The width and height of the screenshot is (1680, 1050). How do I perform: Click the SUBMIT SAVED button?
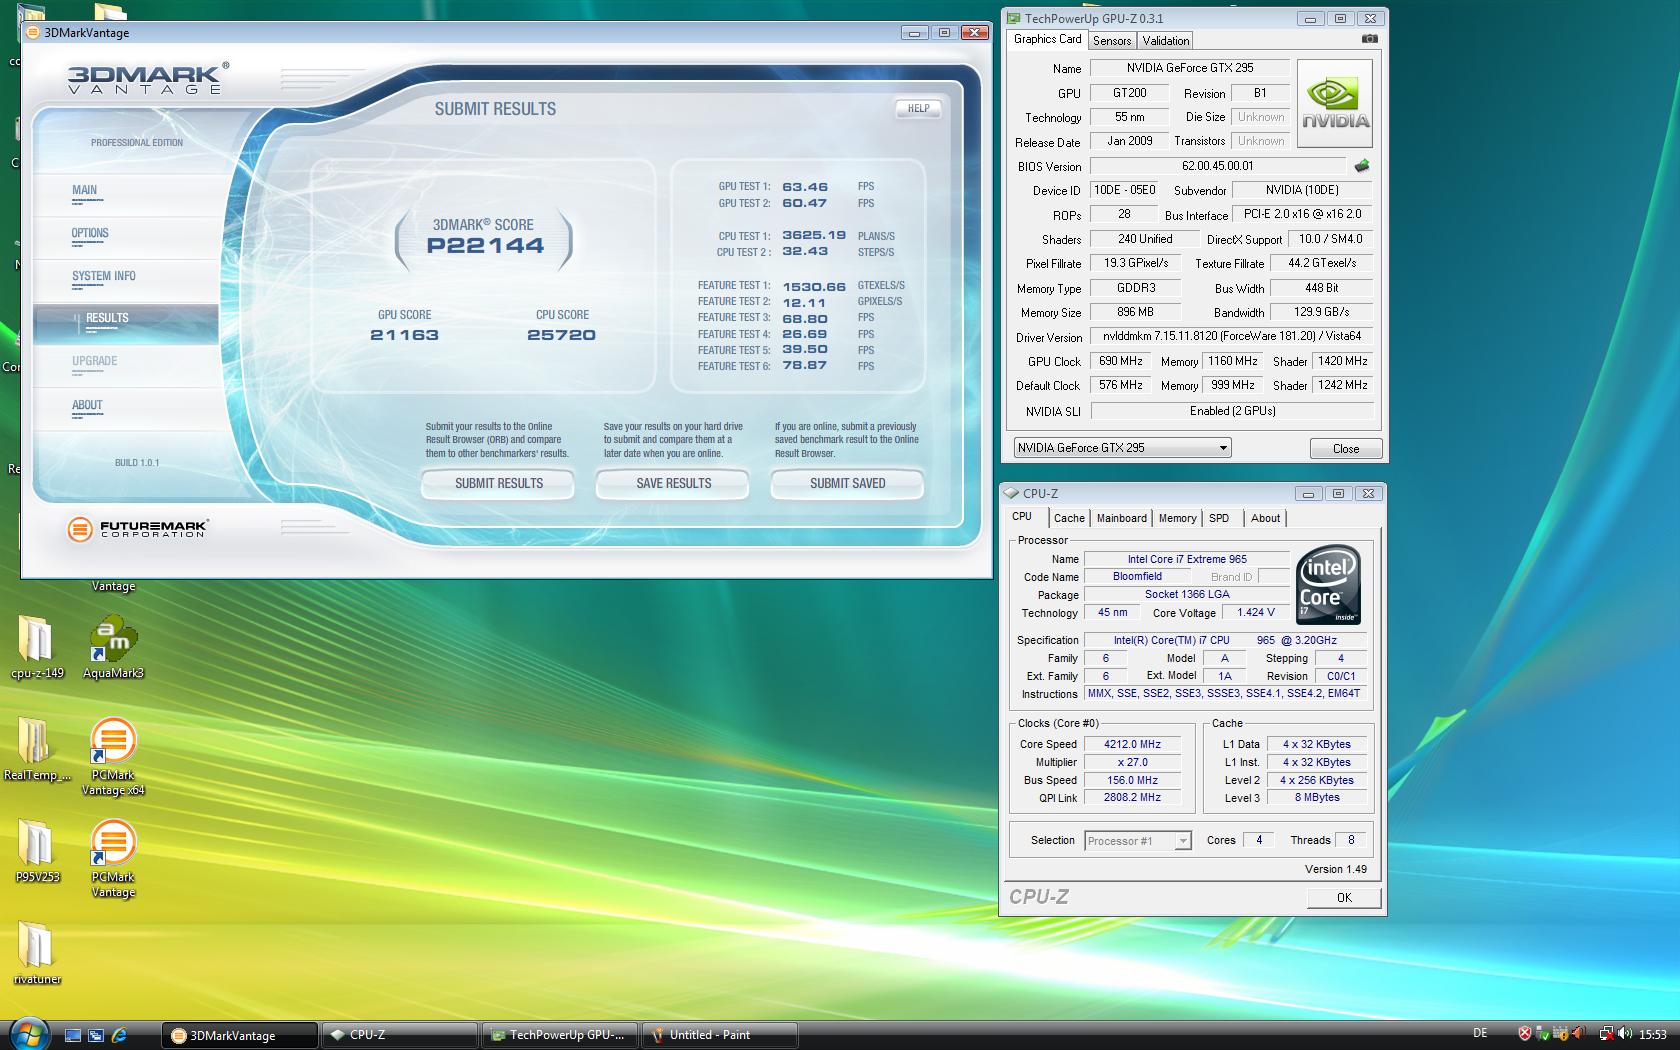[847, 484]
